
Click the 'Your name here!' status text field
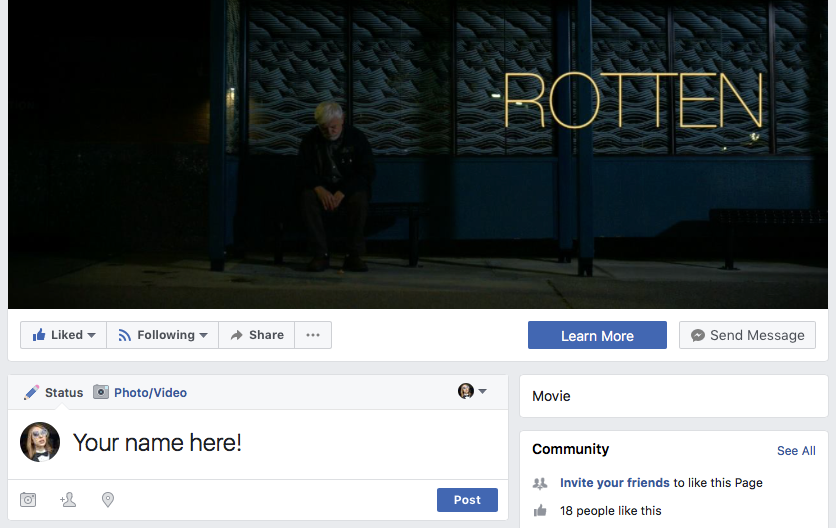(x=157, y=443)
